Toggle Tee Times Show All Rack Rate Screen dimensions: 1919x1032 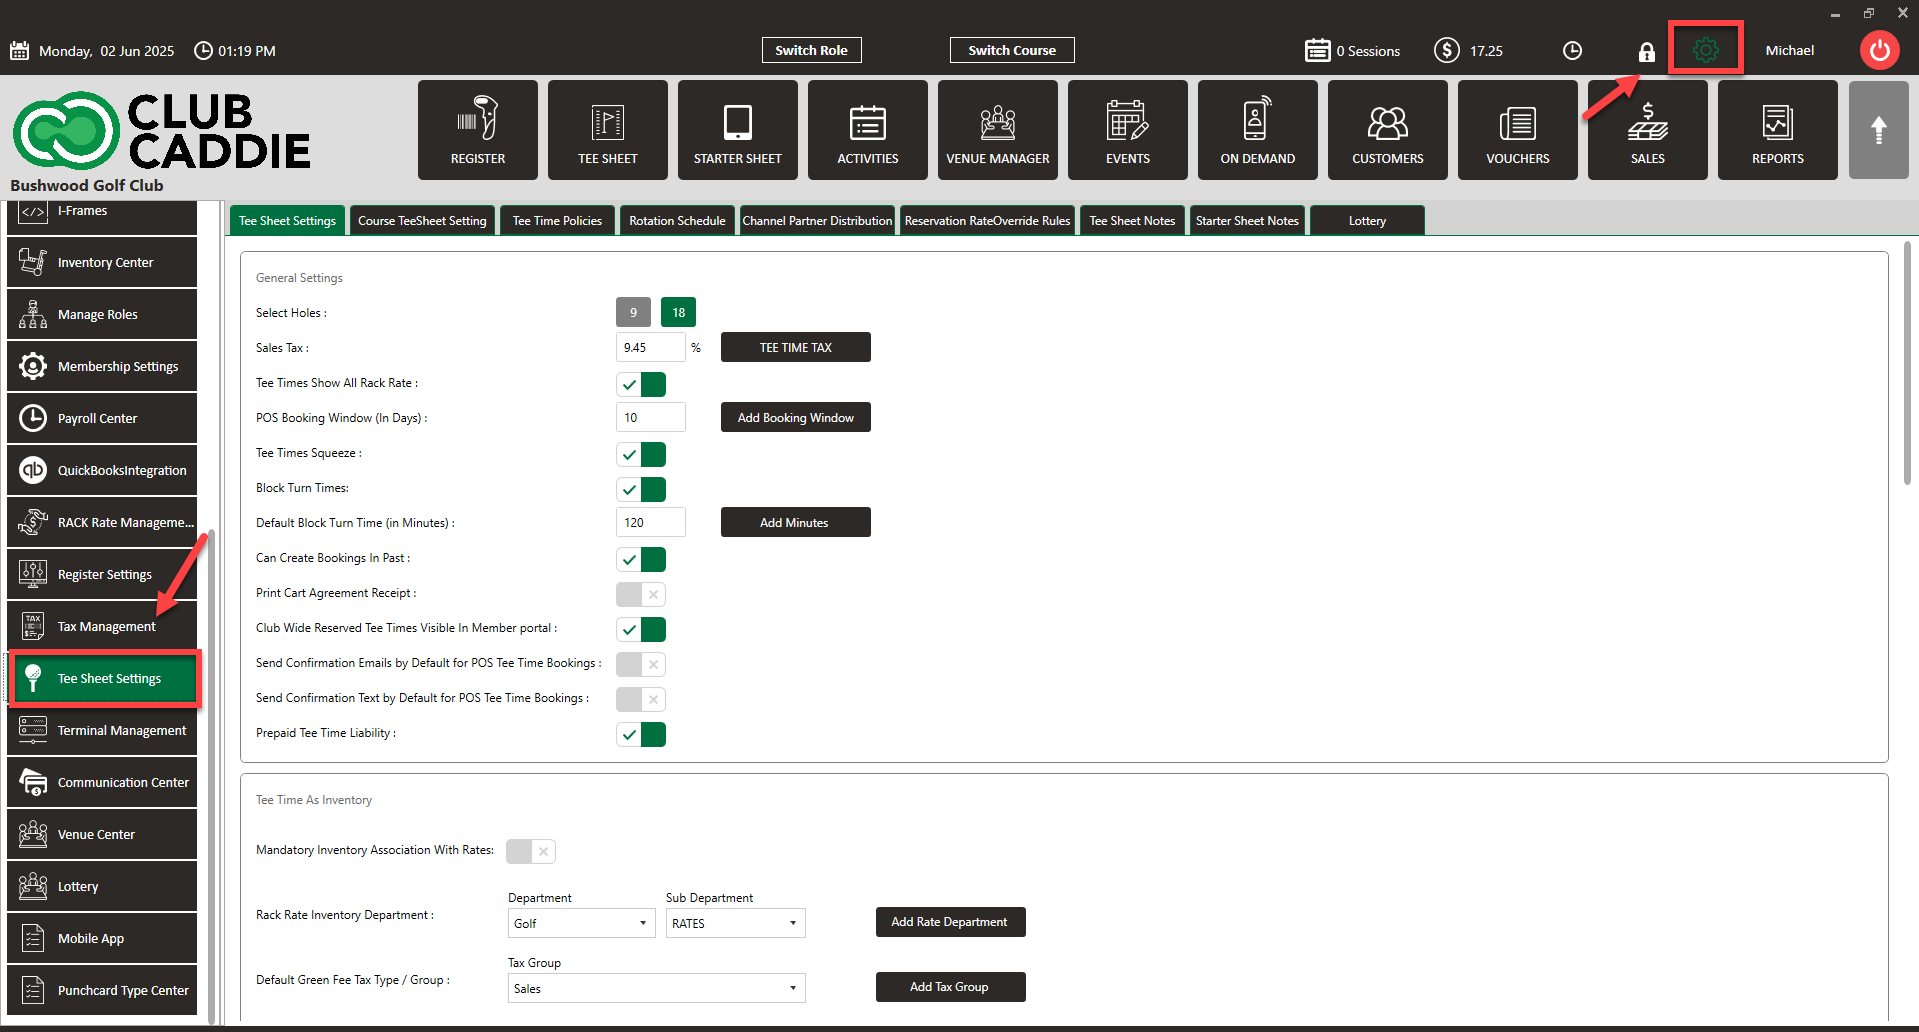tap(641, 384)
